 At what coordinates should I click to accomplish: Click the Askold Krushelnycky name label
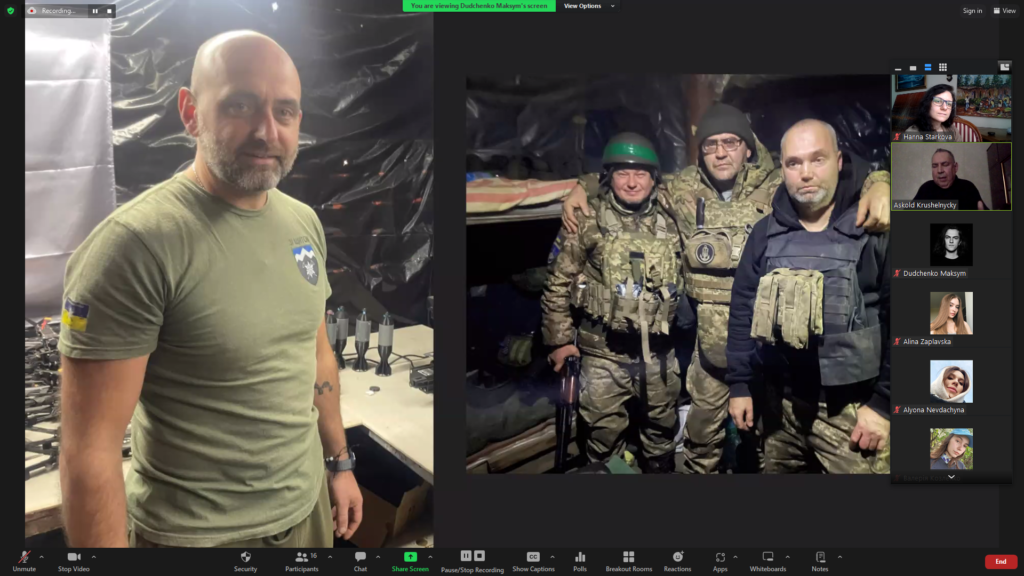pyautogui.click(x=925, y=205)
